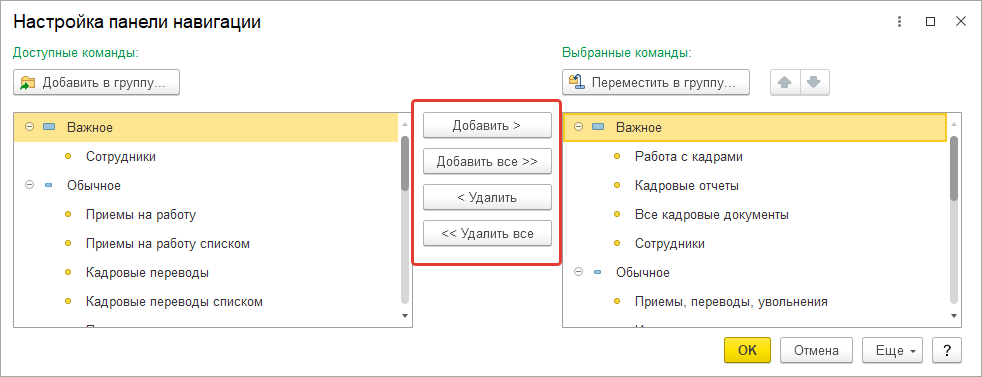This screenshot has height=377, width=982.
Task: Open the Еще dropdown menu
Action: tap(892, 350)
